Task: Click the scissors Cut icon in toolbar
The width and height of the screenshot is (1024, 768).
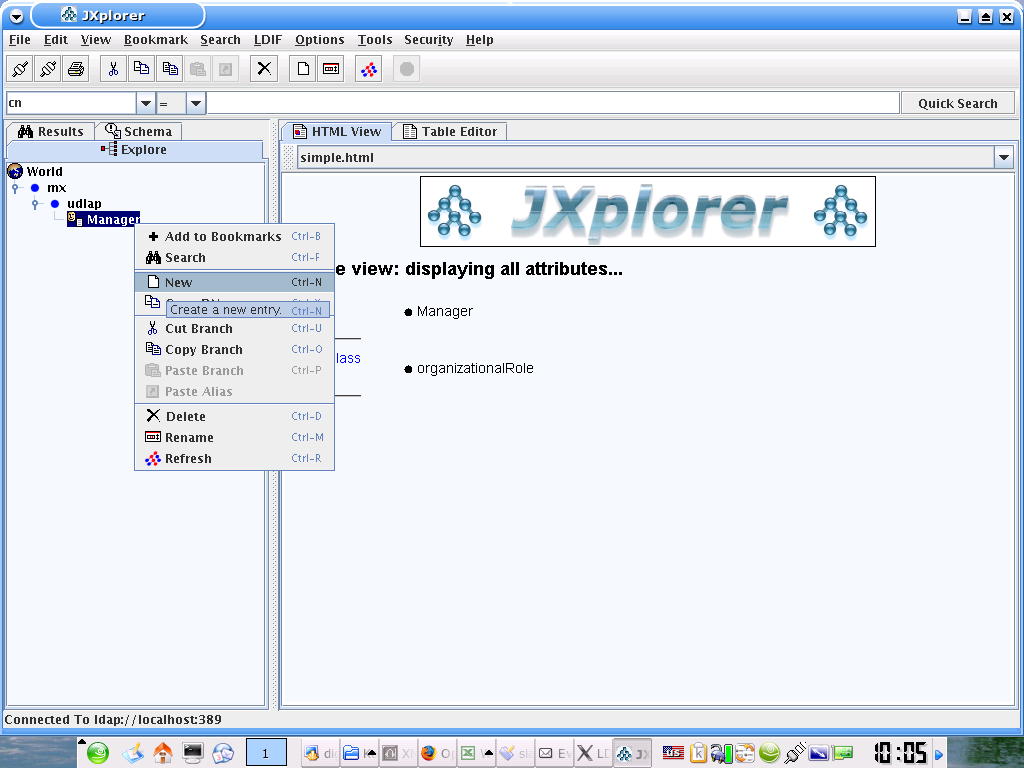Action: click(113, 69)
